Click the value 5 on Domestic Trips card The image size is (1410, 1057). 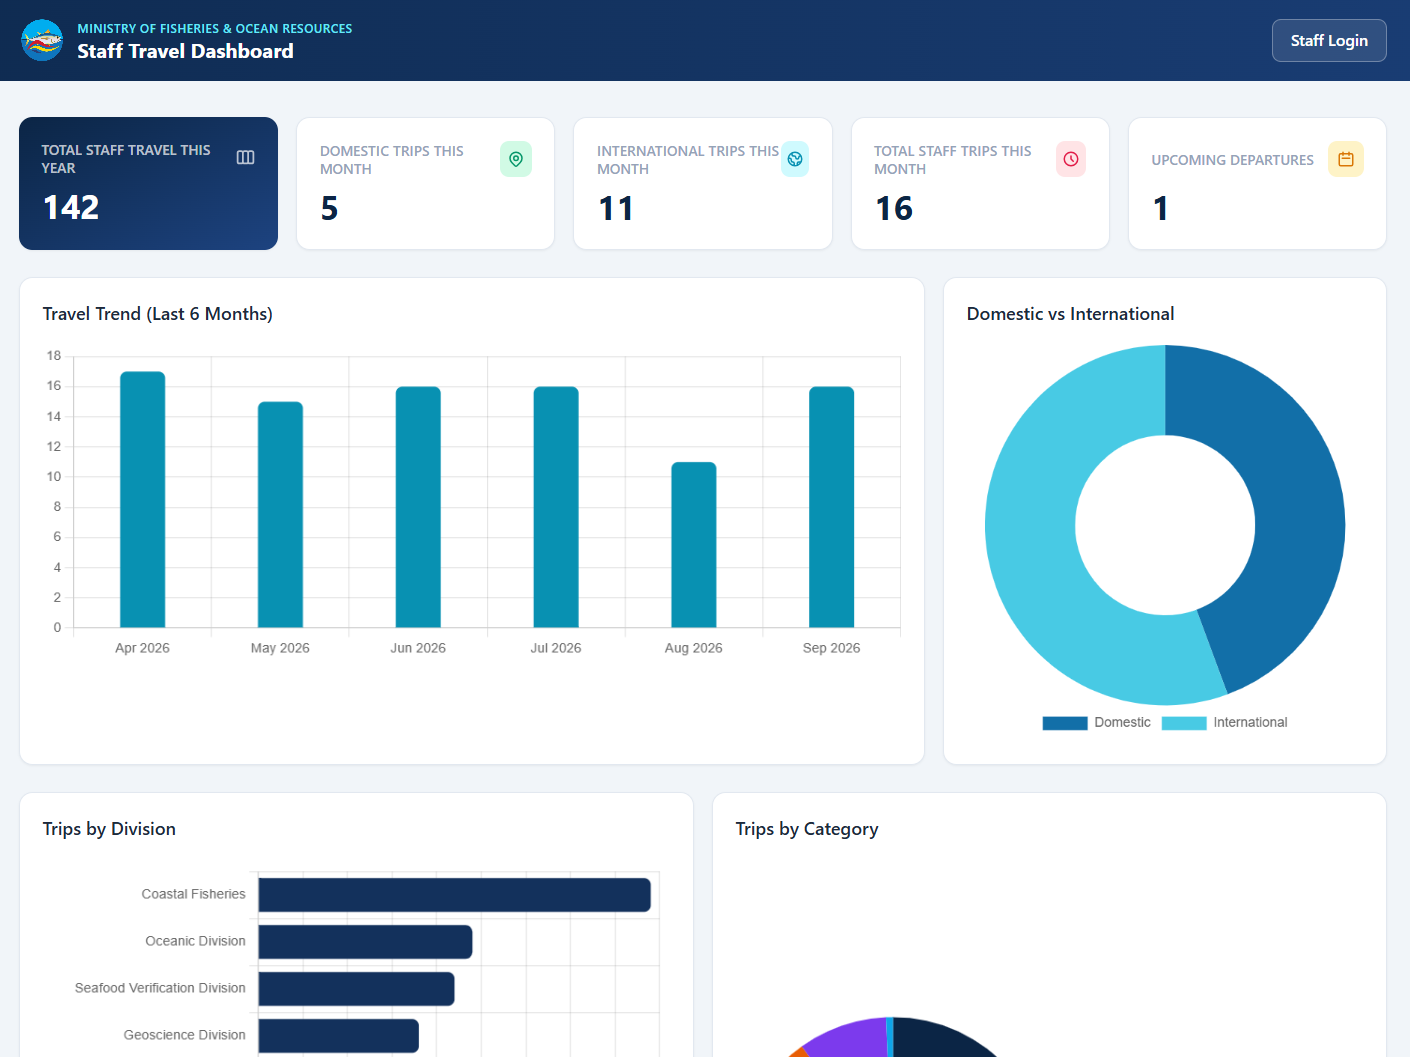coord(329,208)
